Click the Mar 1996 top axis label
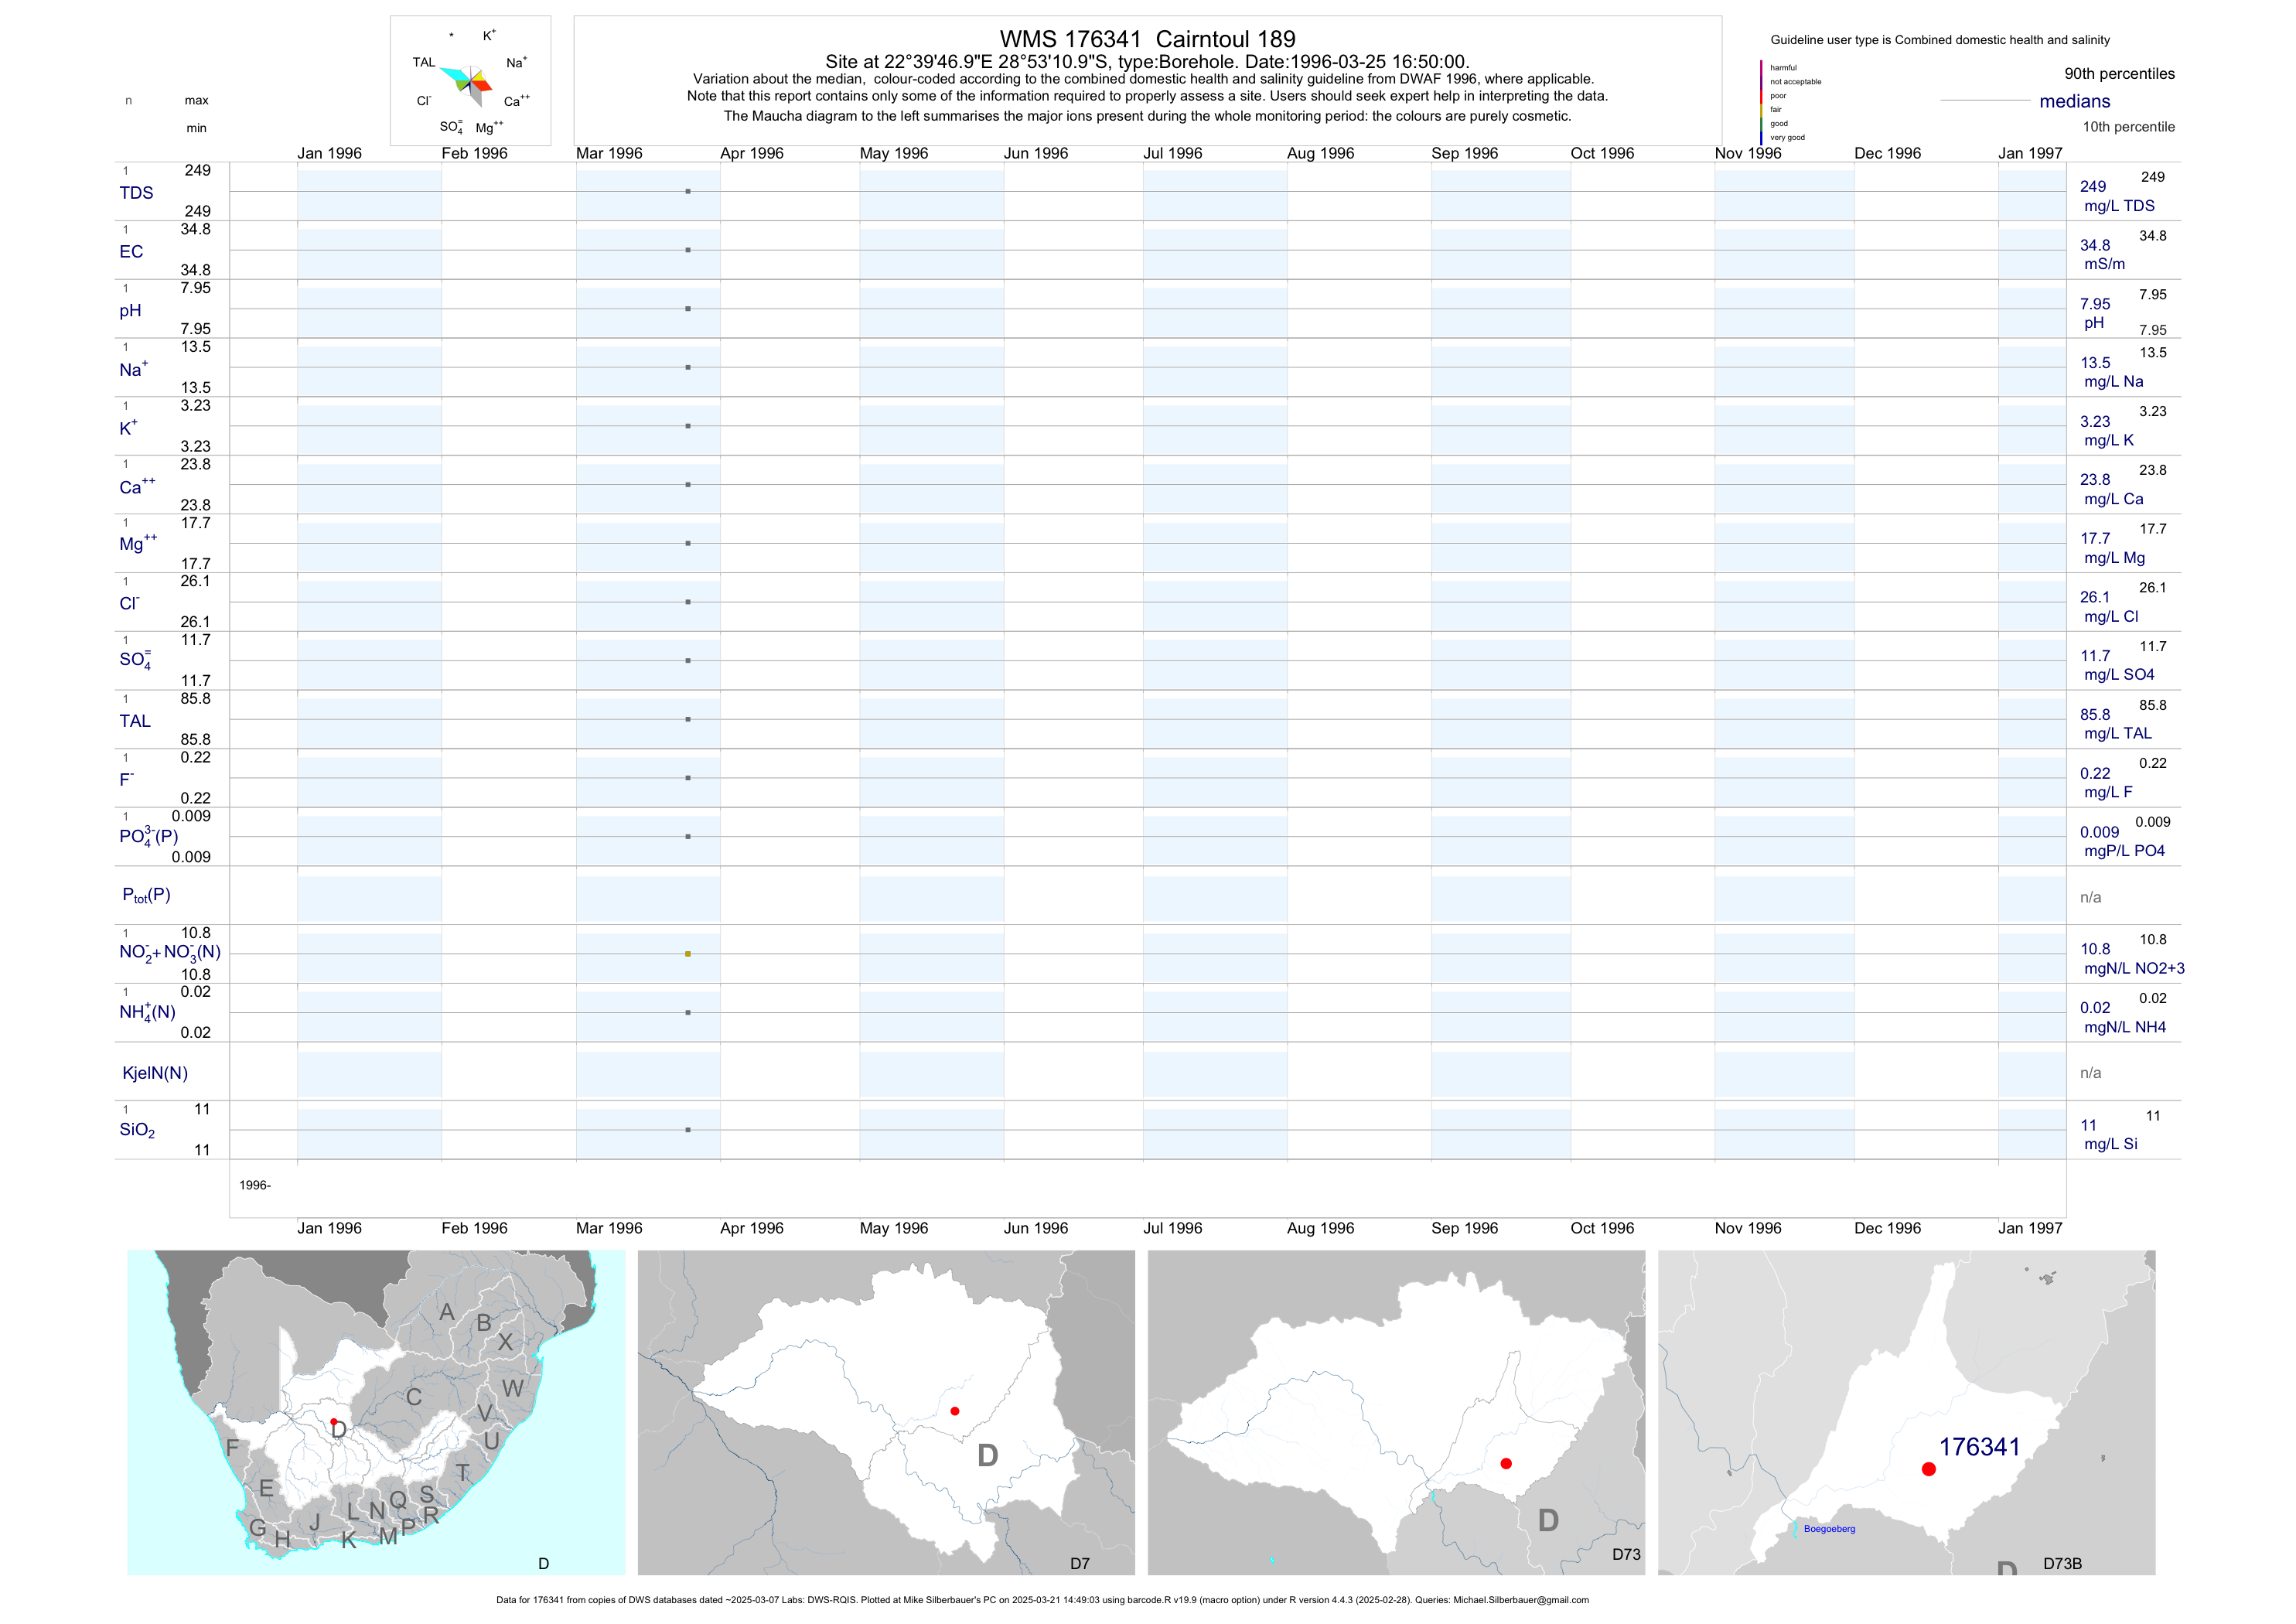2296x1624 pixels. [x=609, y=153]
